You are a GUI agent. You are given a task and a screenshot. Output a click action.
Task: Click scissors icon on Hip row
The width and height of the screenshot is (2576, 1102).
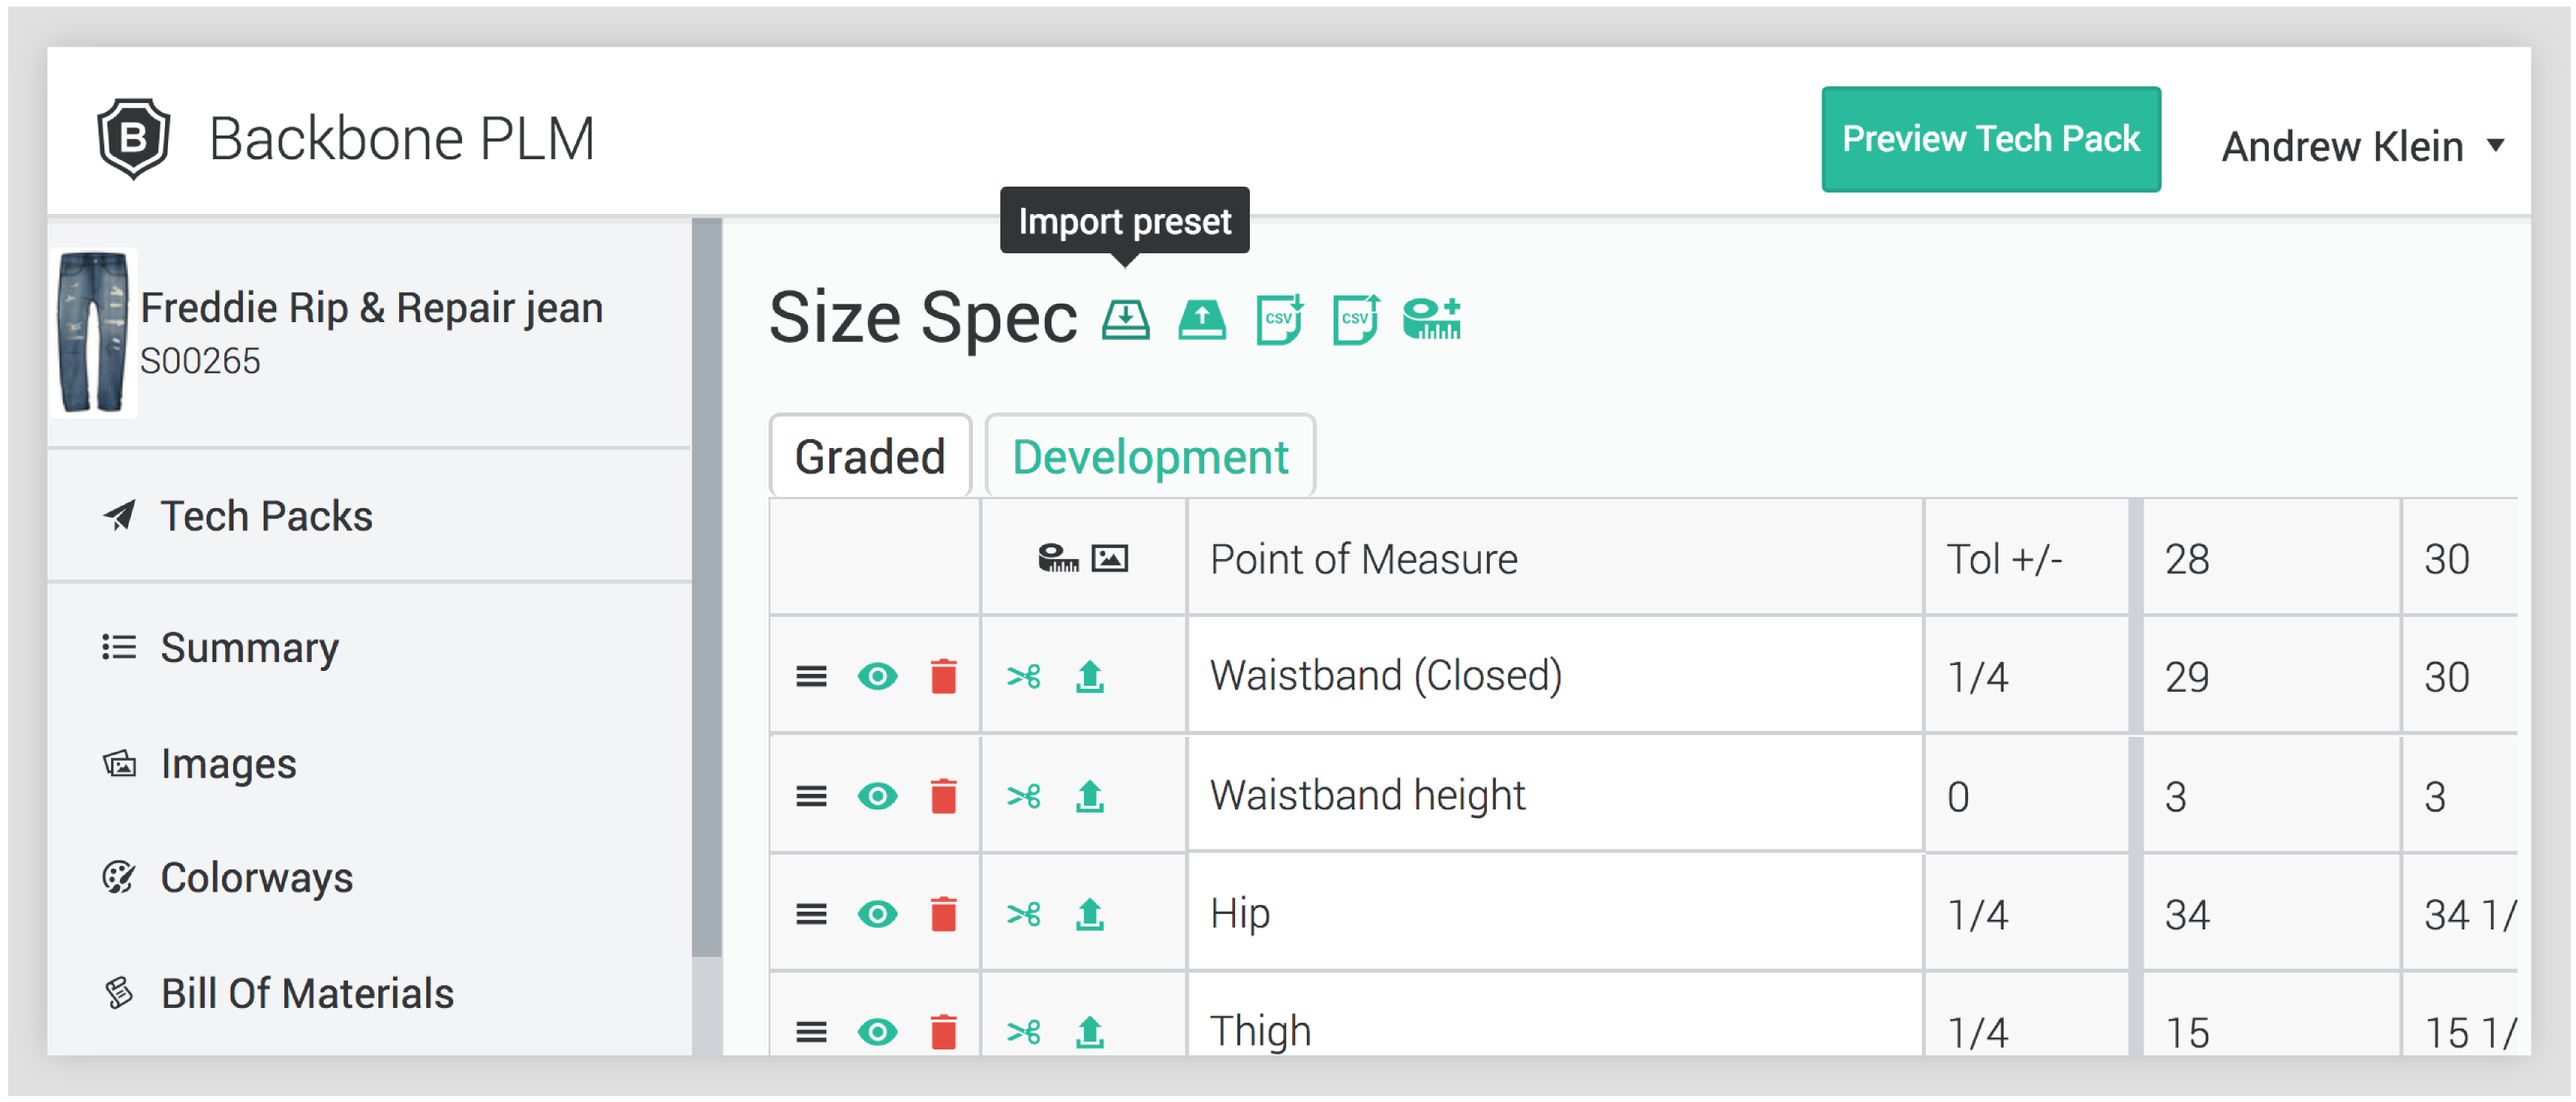click(1023, 914)
